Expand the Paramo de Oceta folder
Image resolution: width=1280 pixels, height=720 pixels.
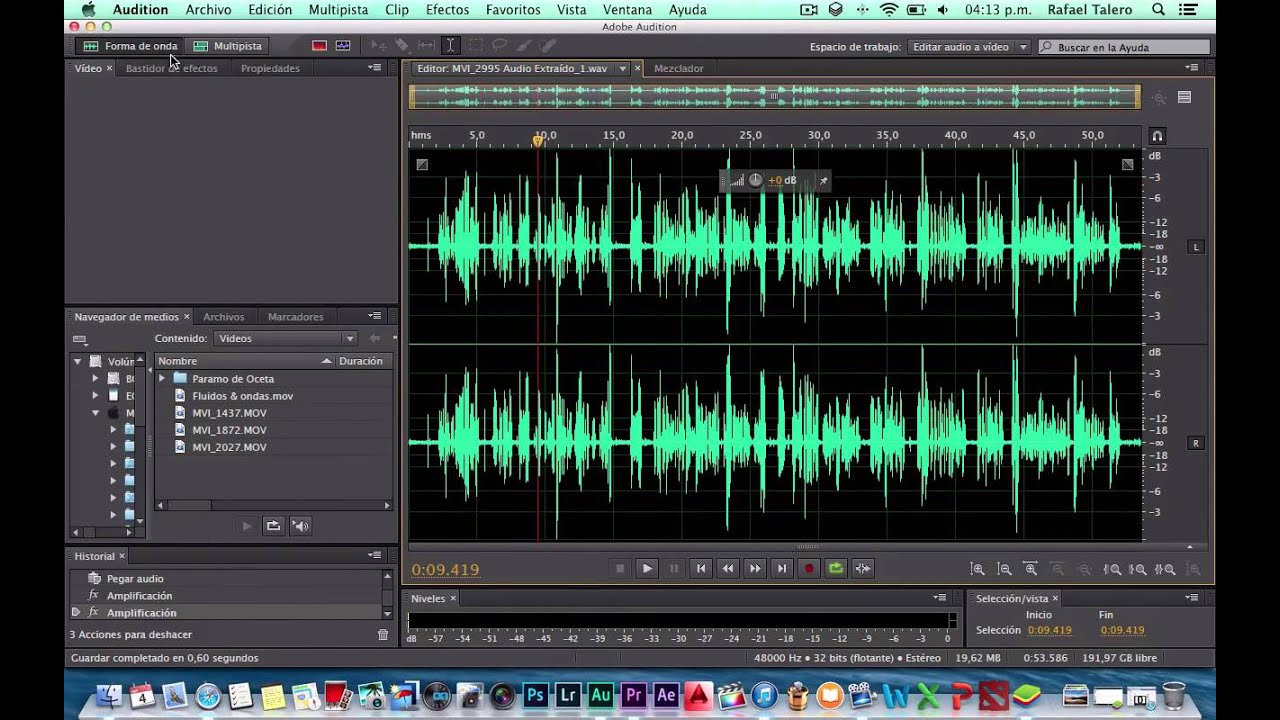pyautogui.click(x=162, y=379)
